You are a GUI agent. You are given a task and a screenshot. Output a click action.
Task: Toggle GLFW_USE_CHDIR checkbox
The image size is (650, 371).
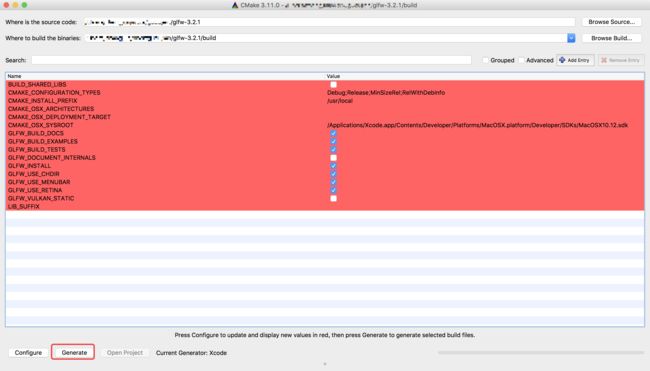[x=333, y=174]
